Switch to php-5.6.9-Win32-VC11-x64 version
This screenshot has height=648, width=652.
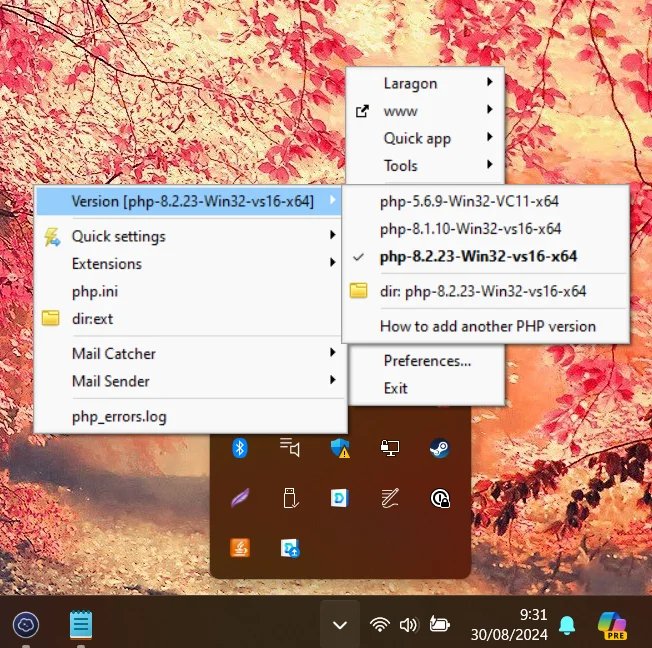coord(486,201)
